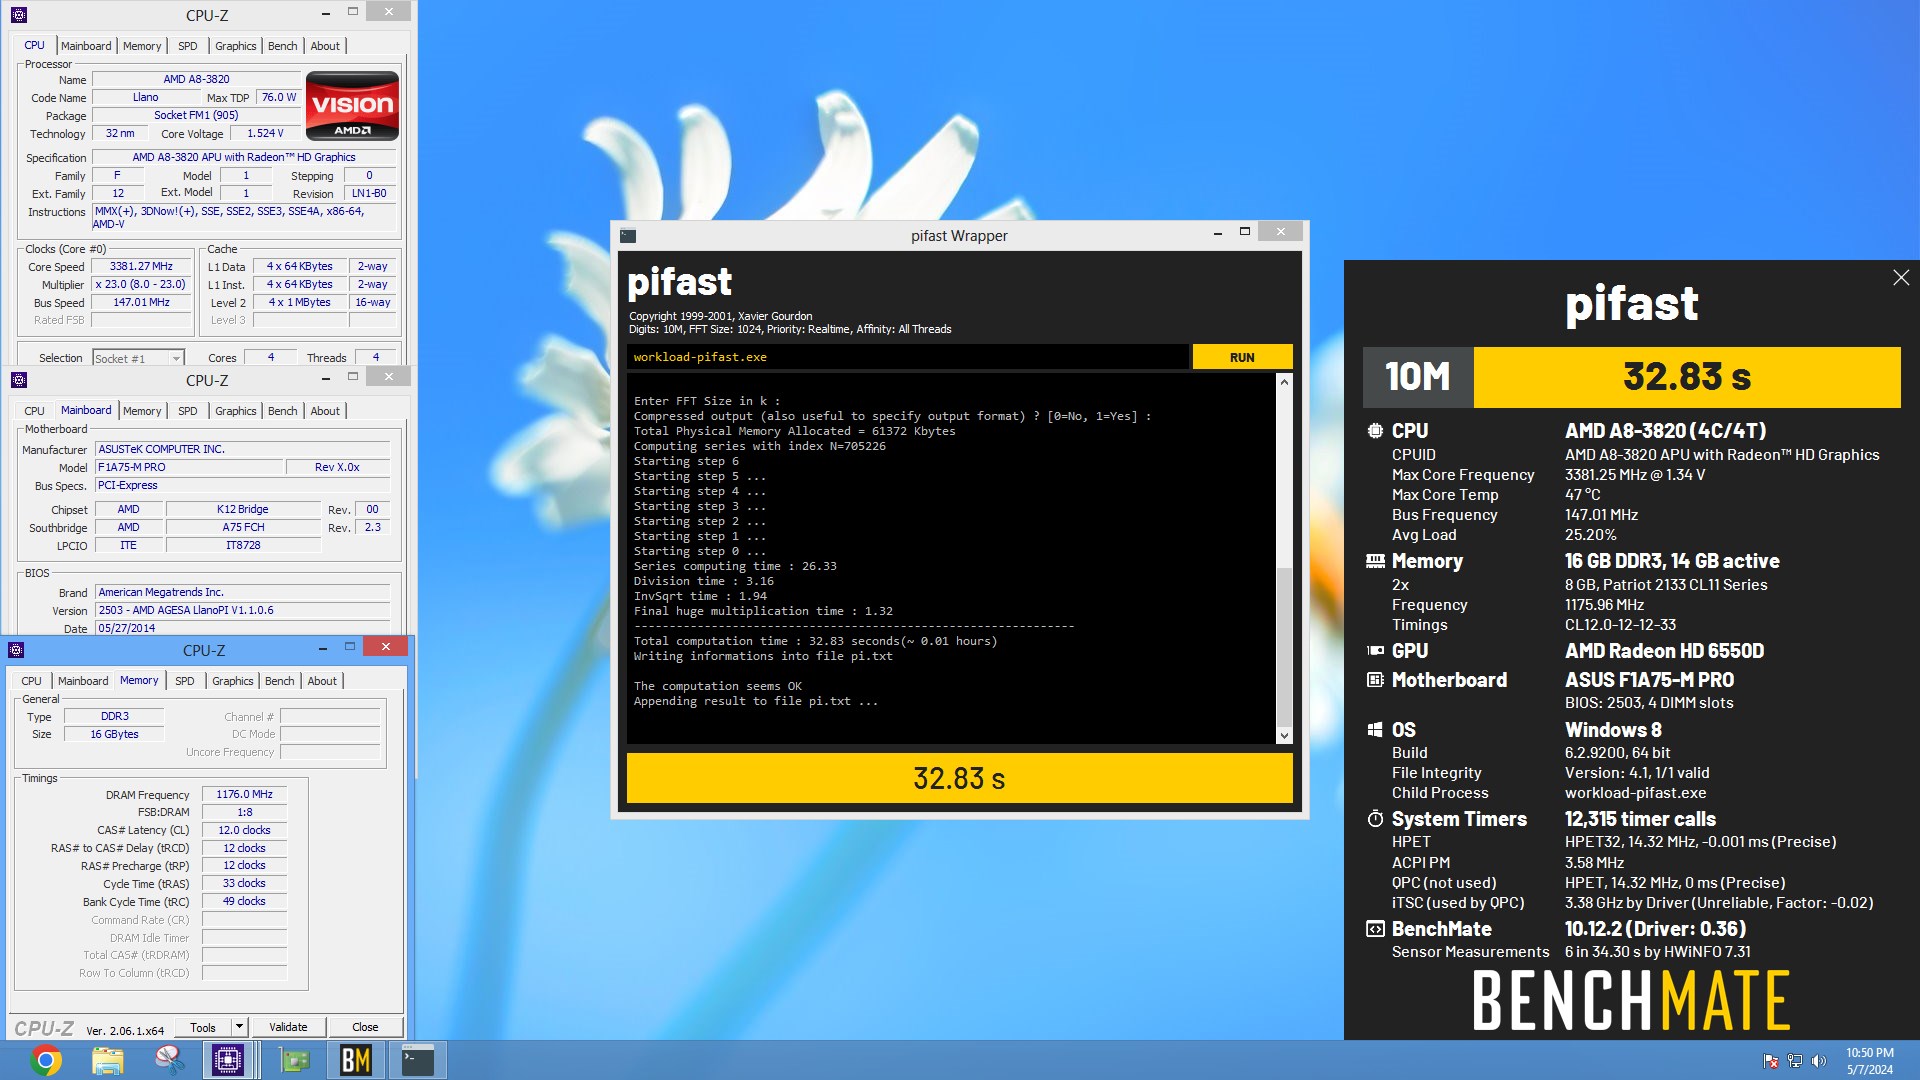Click the Bus Speed value 147.01 MHz

click(x=141, y=302)
